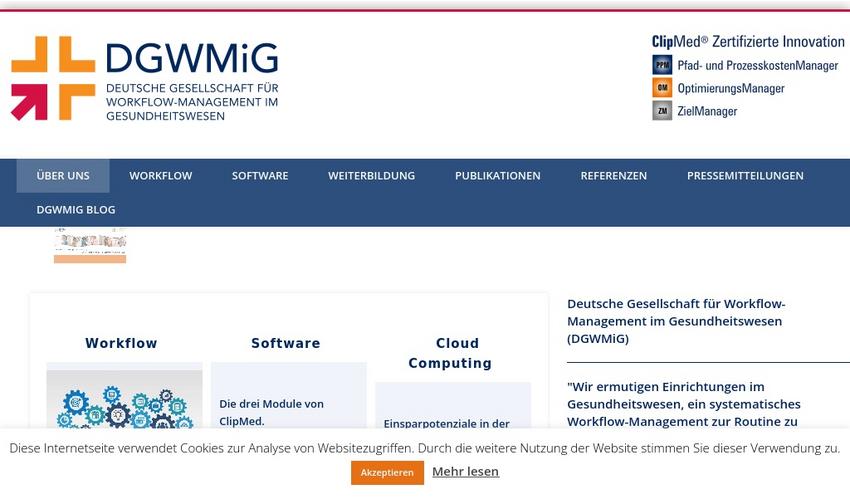Click the 'Deutsche Gesellschaft für Workflow-Management' sidebar heading

click(676, 321)
